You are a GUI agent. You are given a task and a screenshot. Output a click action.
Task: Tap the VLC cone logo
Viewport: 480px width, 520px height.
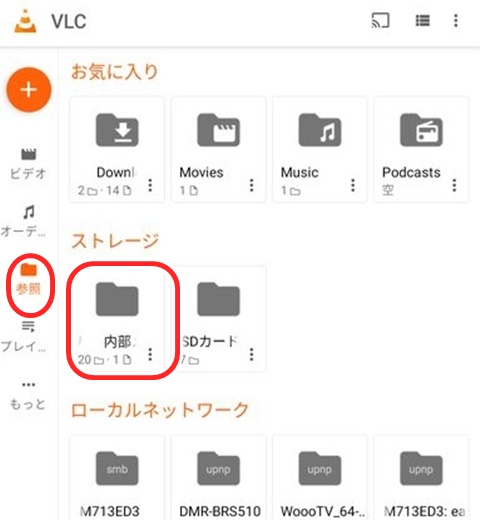pyautogui.click(x=25, y=21)
